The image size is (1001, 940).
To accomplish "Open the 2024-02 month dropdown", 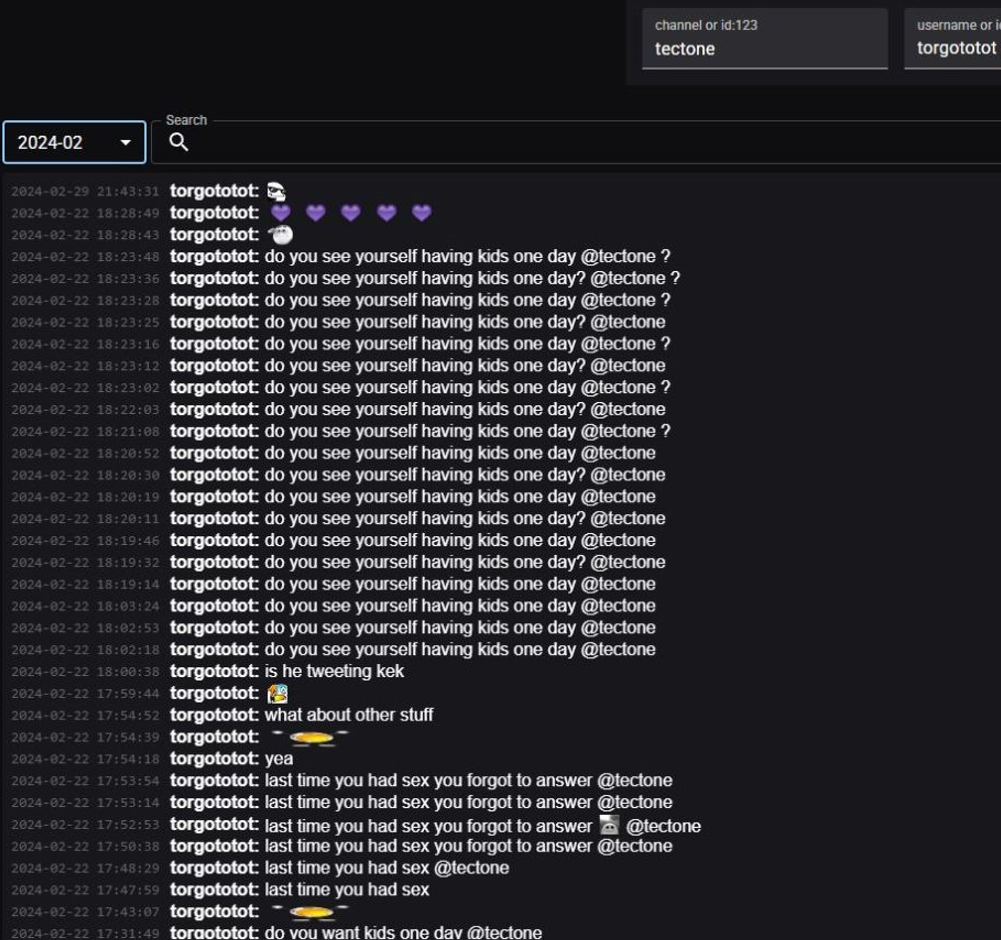I will [74, 142].
